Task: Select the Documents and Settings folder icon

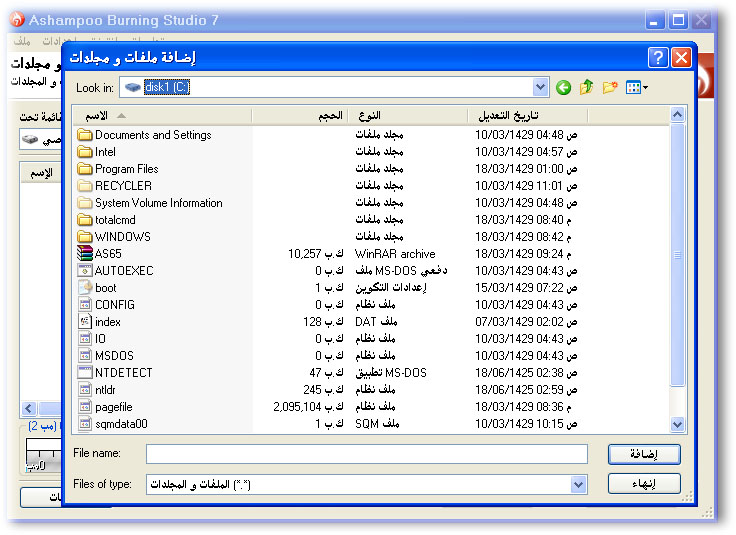Action: (x=84, y=135)
